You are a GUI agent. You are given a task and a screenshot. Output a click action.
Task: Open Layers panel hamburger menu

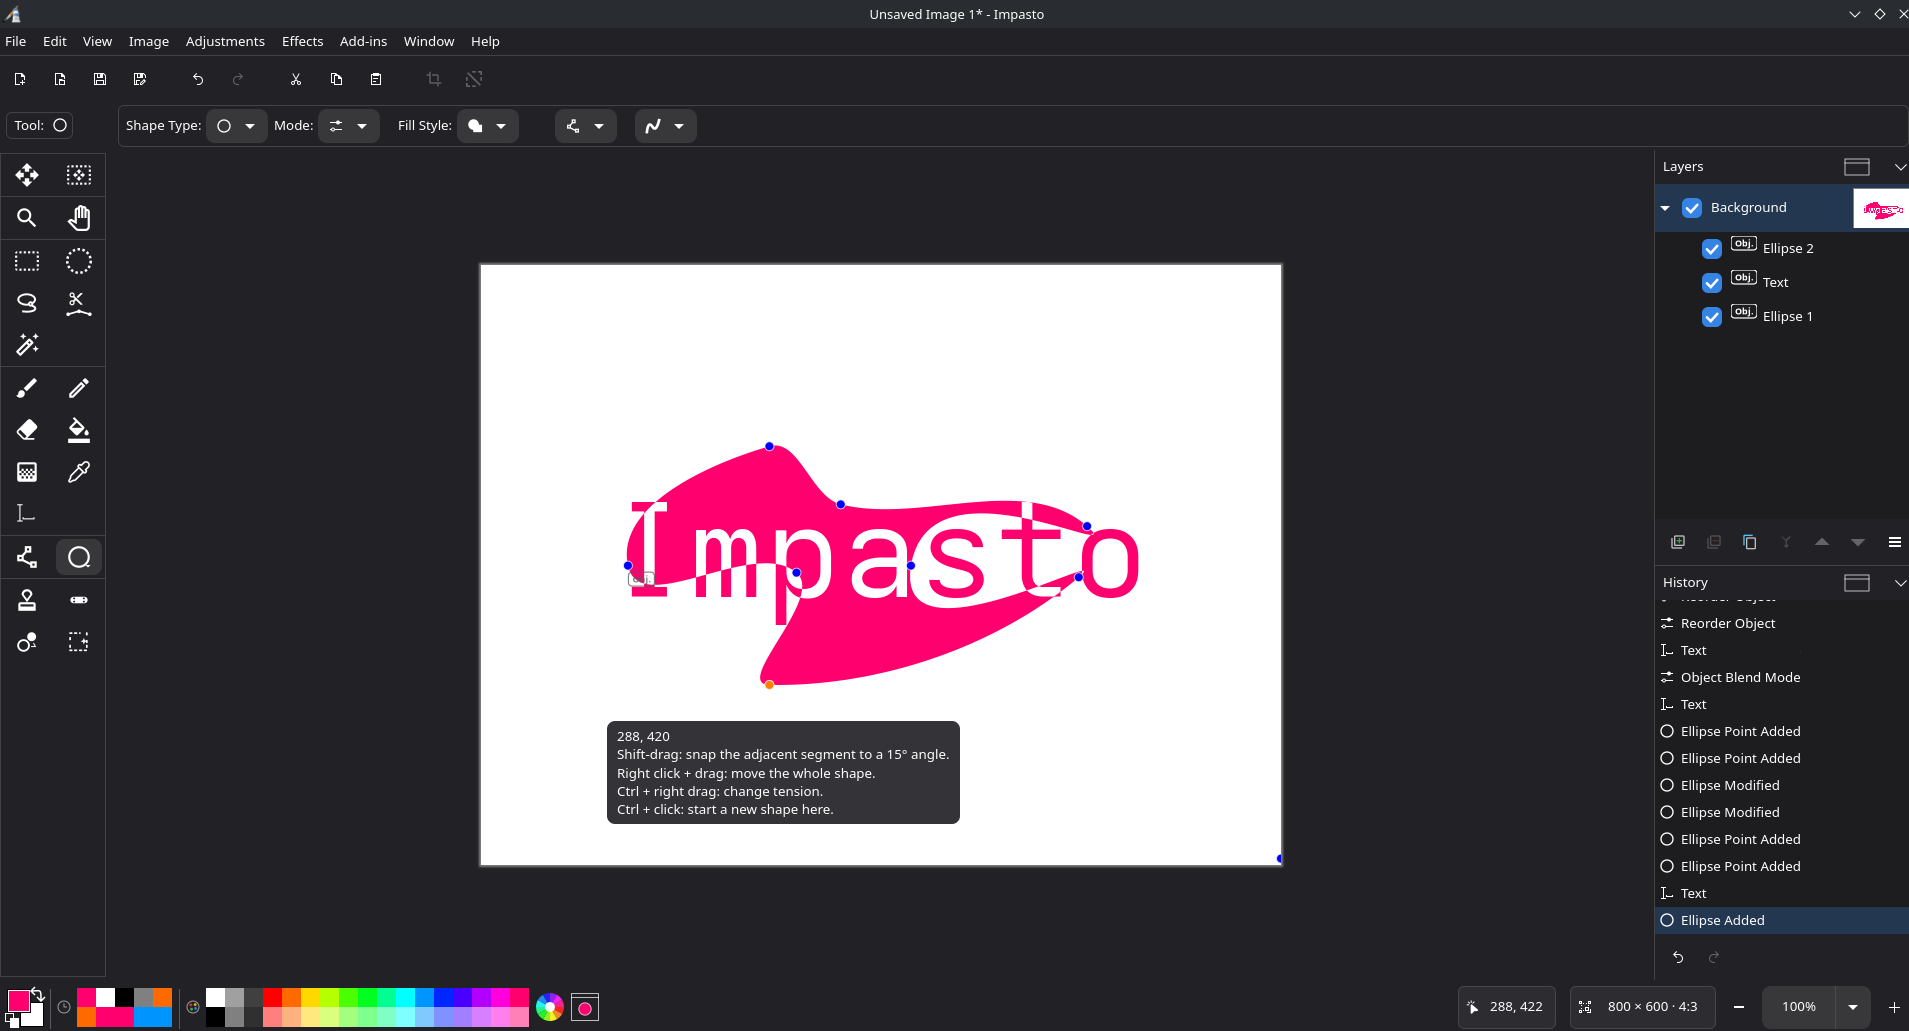1894,542
